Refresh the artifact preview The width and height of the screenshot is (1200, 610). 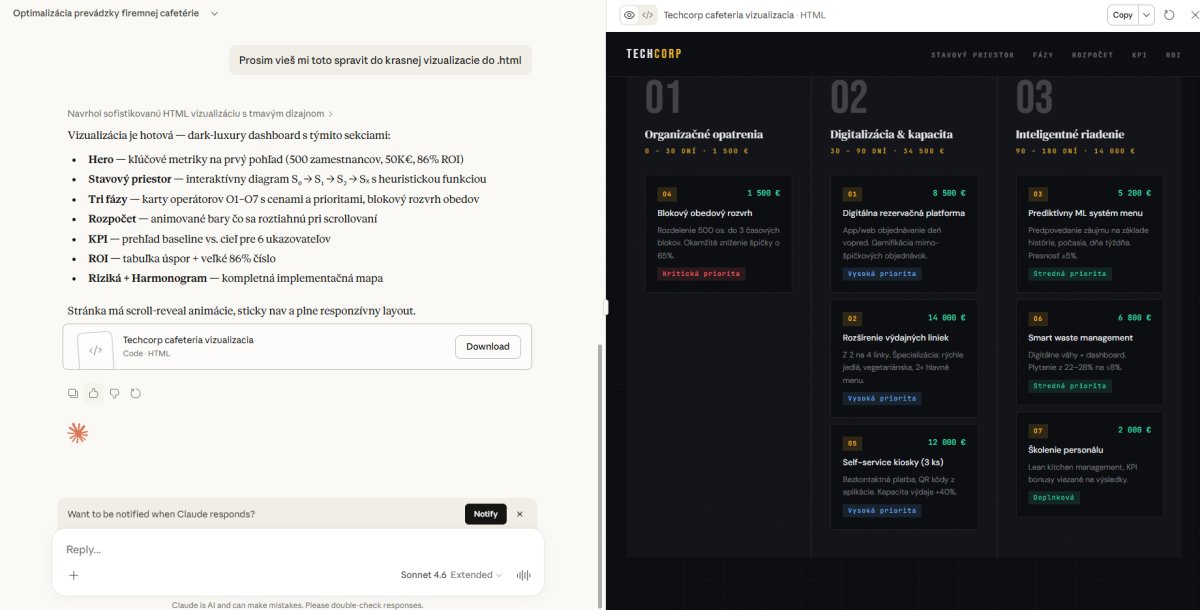pyautogui.click(x=1169, y=15)
